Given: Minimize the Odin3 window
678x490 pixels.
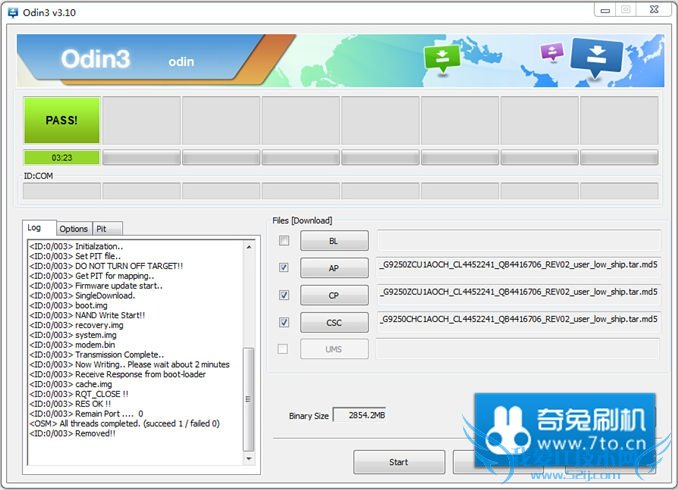Looking at the screenshot, I should coord(605,10).
